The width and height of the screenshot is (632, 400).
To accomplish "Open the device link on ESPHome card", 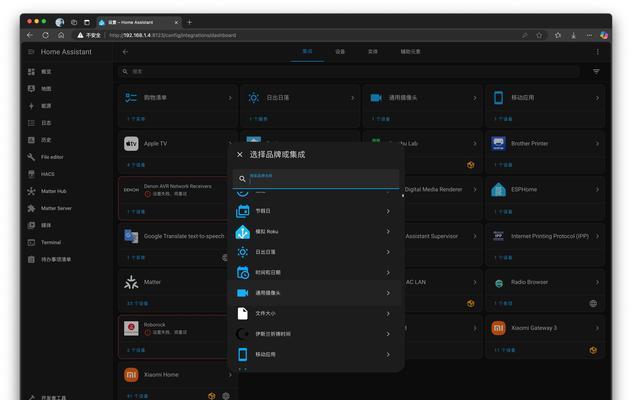I will click(503, 212).
